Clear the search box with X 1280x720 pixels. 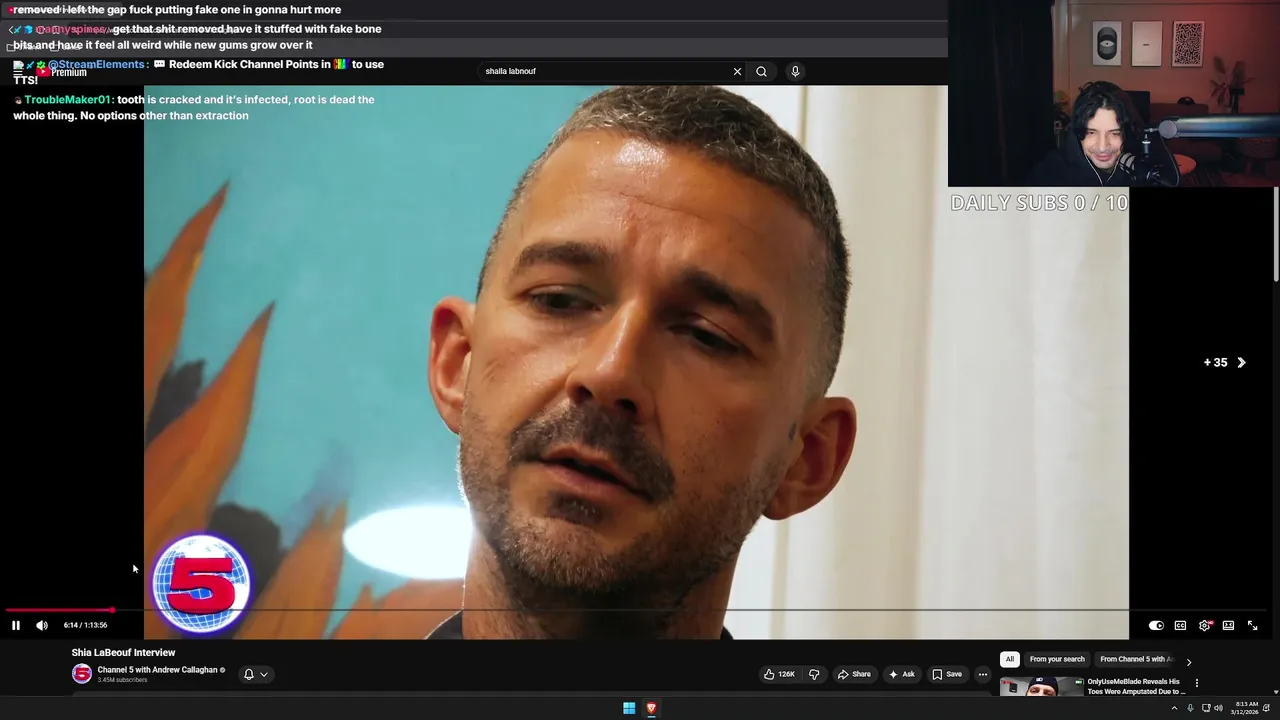pos(737,71)
